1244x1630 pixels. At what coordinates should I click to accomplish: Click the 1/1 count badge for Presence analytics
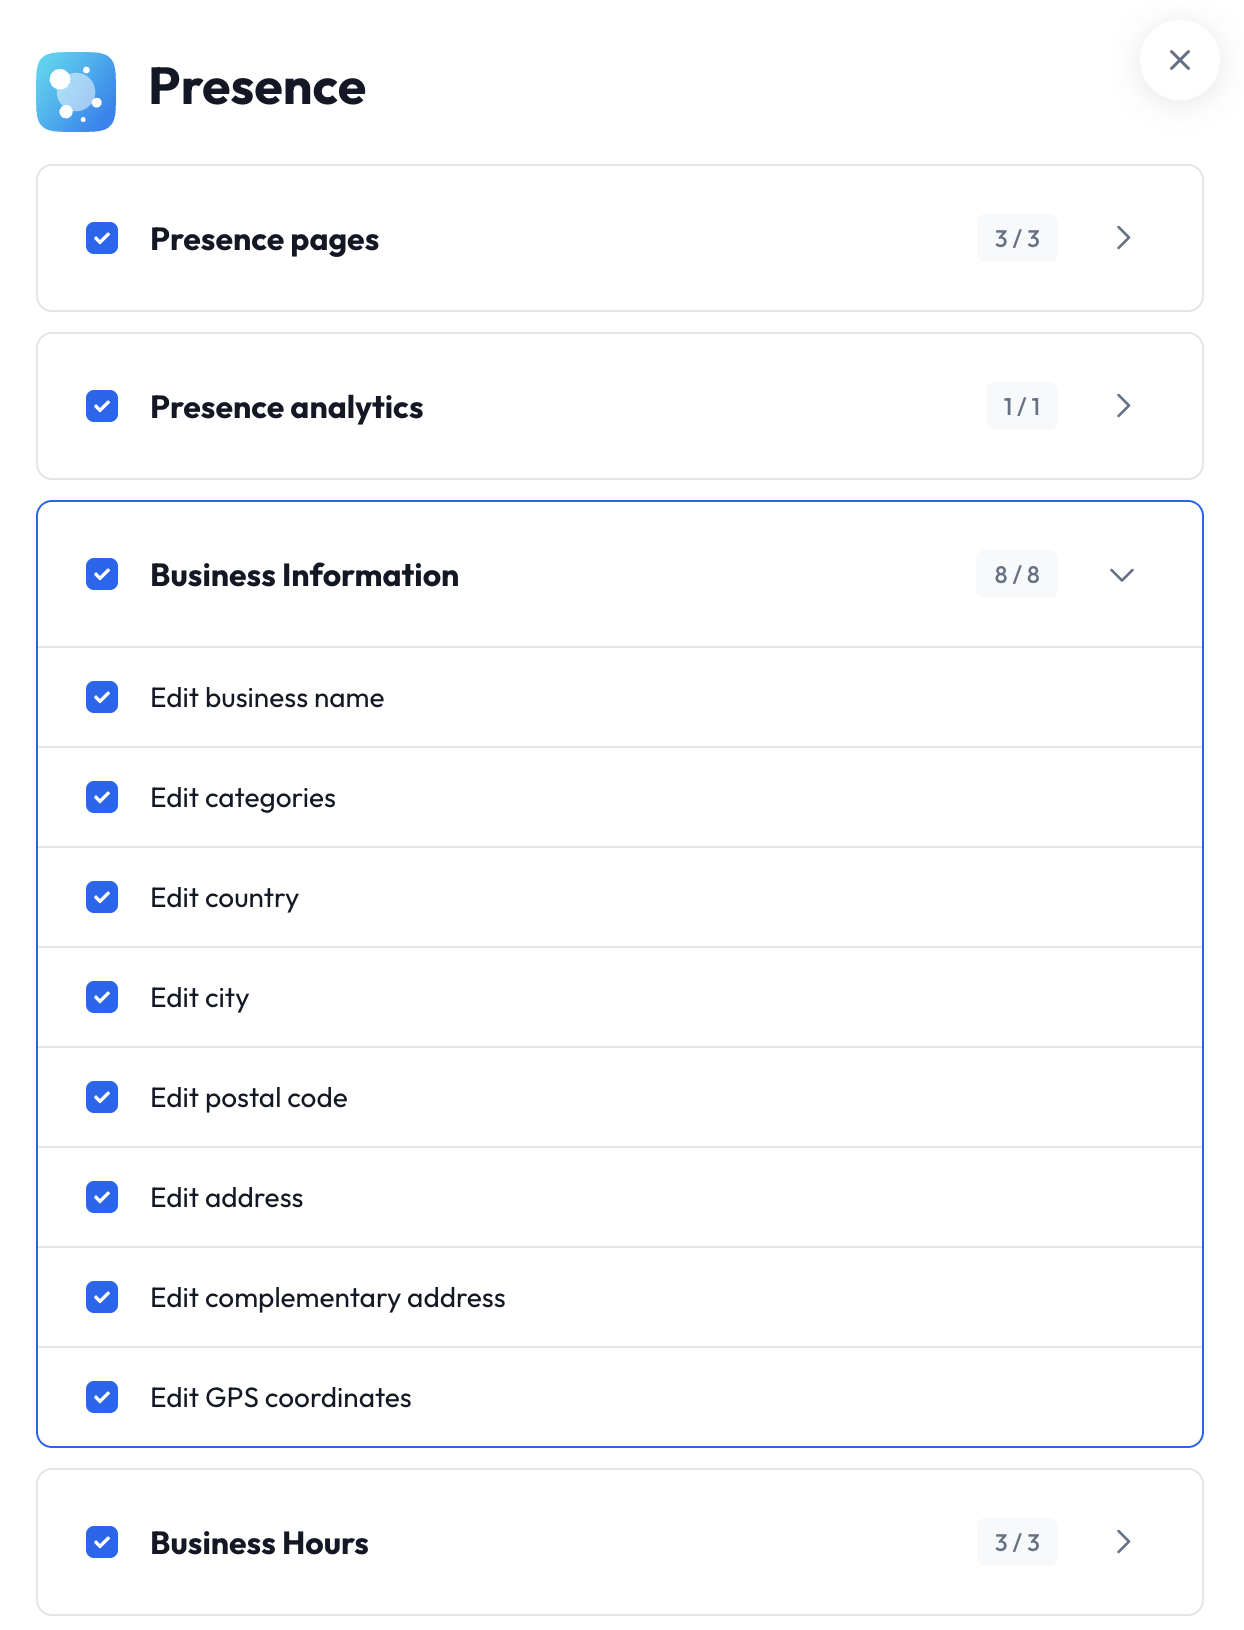click(1022, 406)
